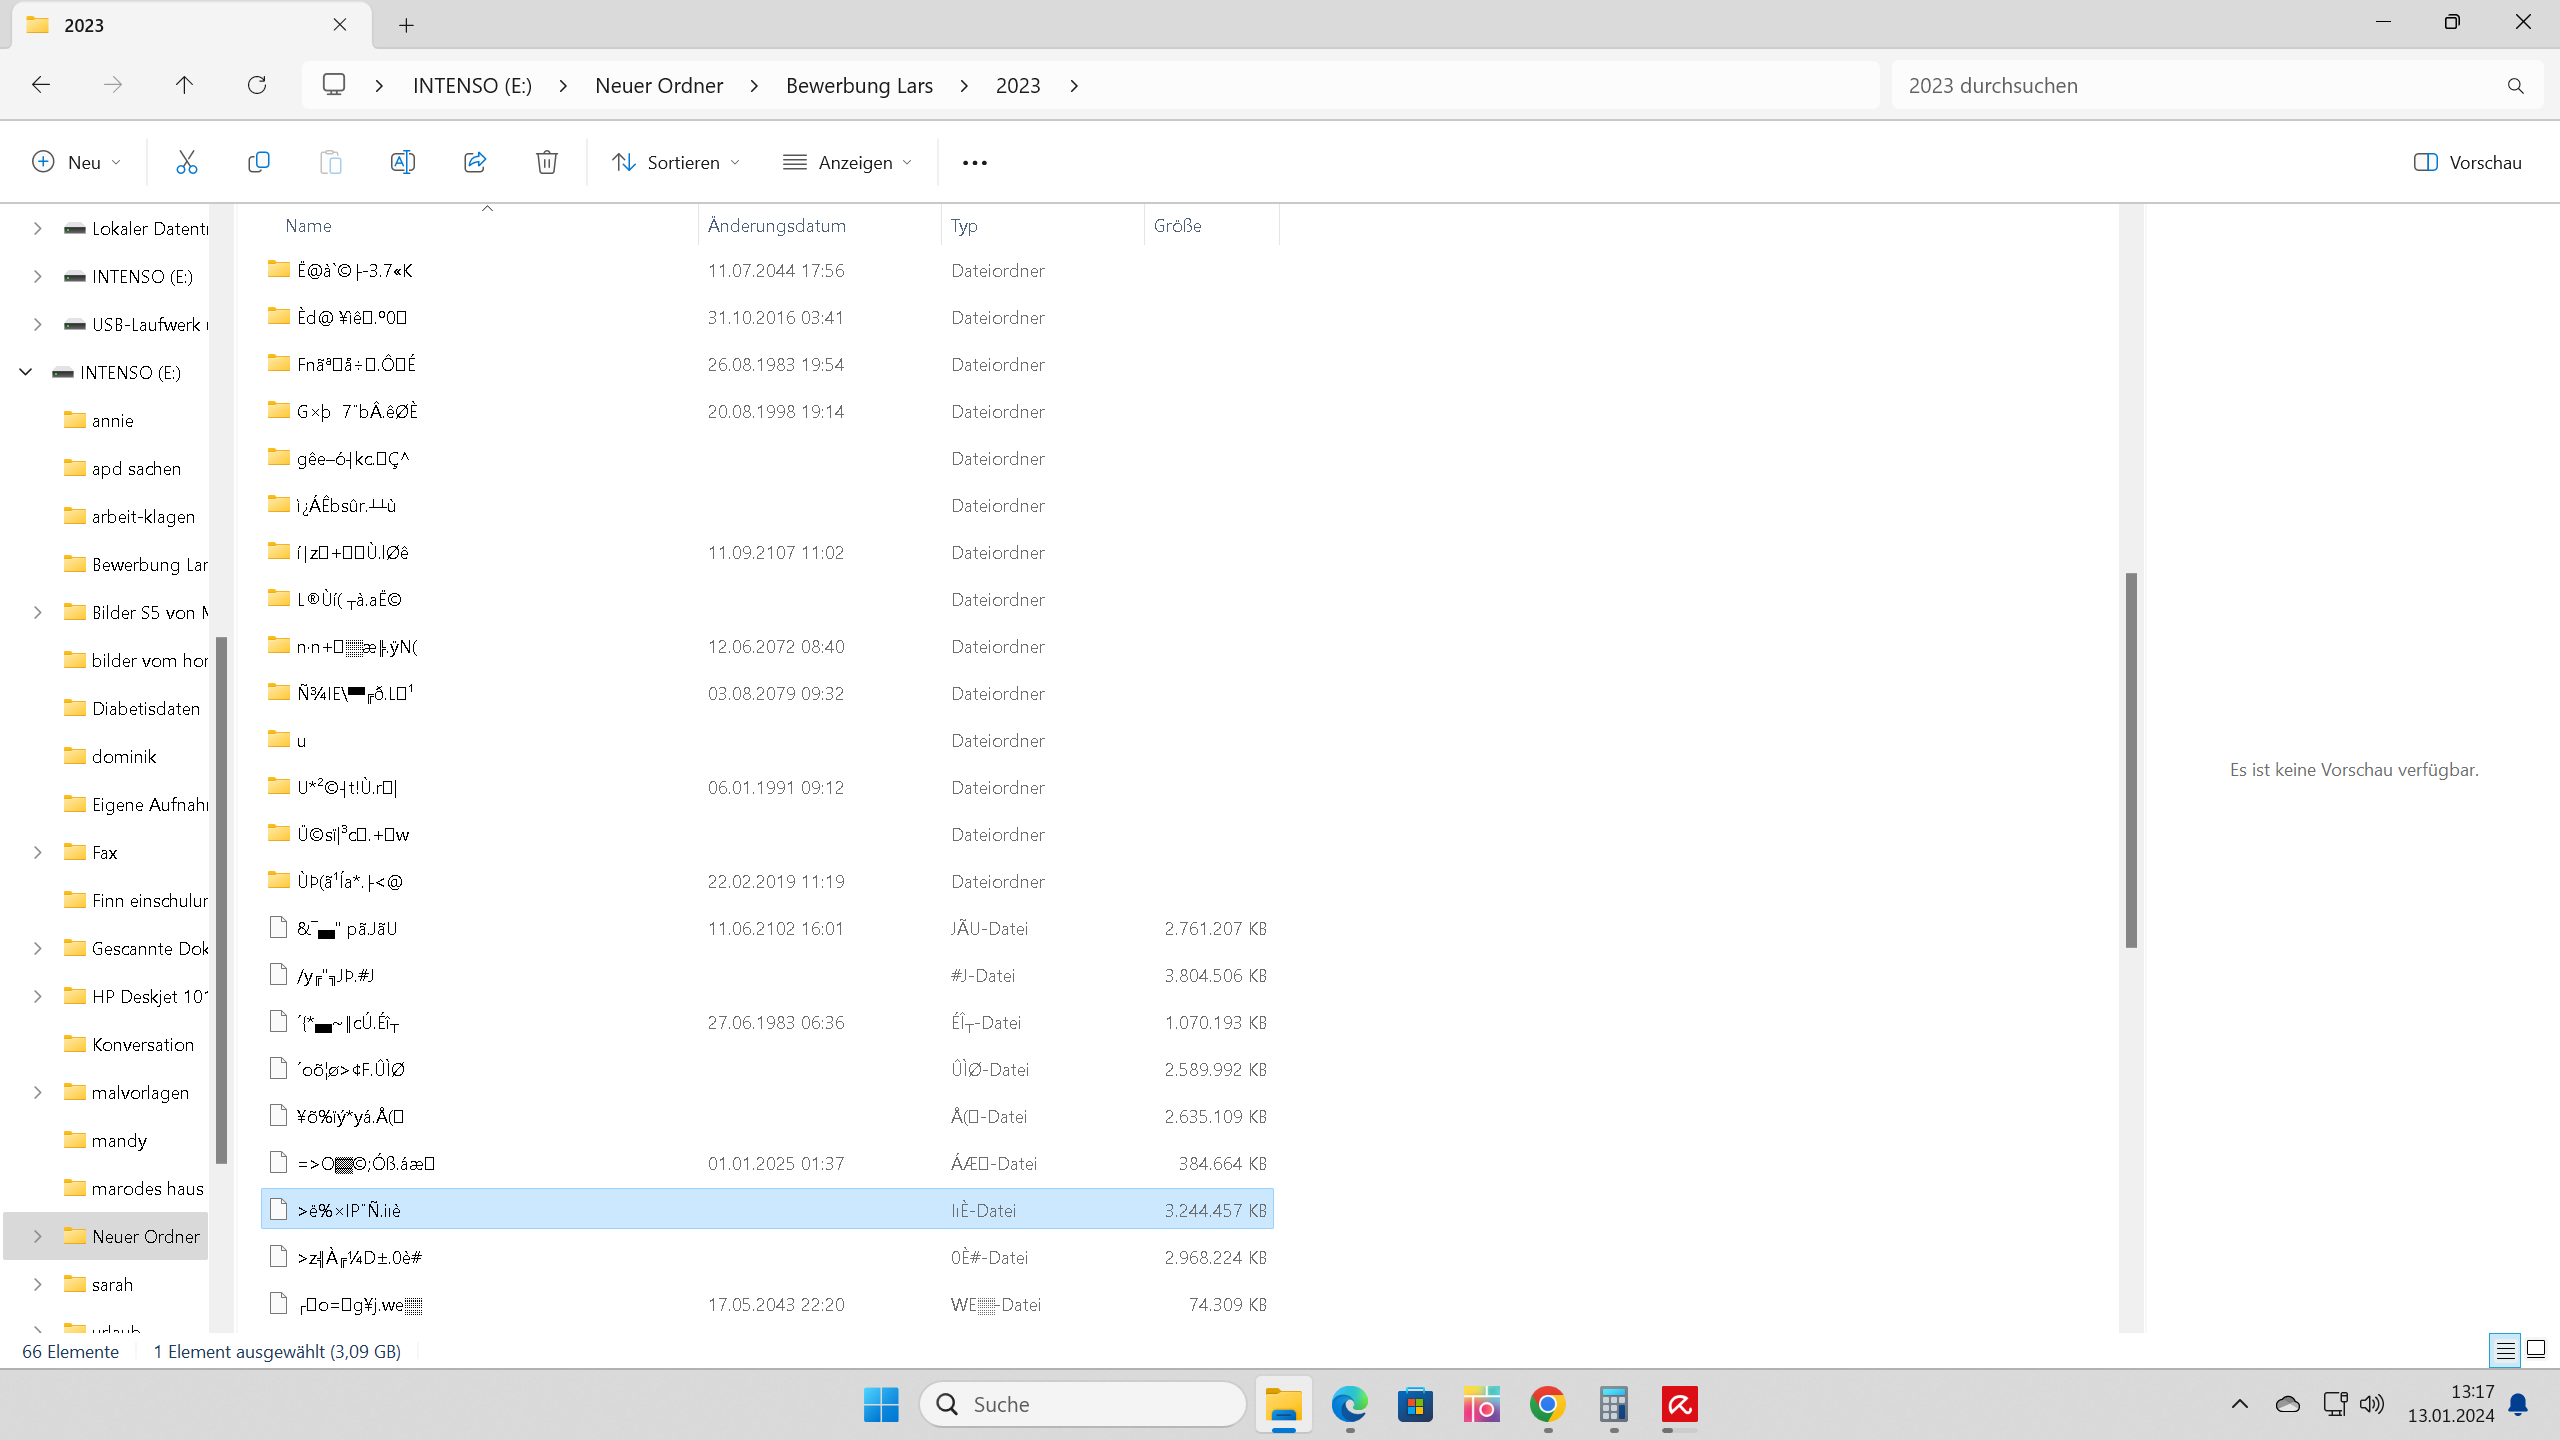Click the file list vertical scrollbar
The image size is (2560, 1440).
pos(2131,760)
